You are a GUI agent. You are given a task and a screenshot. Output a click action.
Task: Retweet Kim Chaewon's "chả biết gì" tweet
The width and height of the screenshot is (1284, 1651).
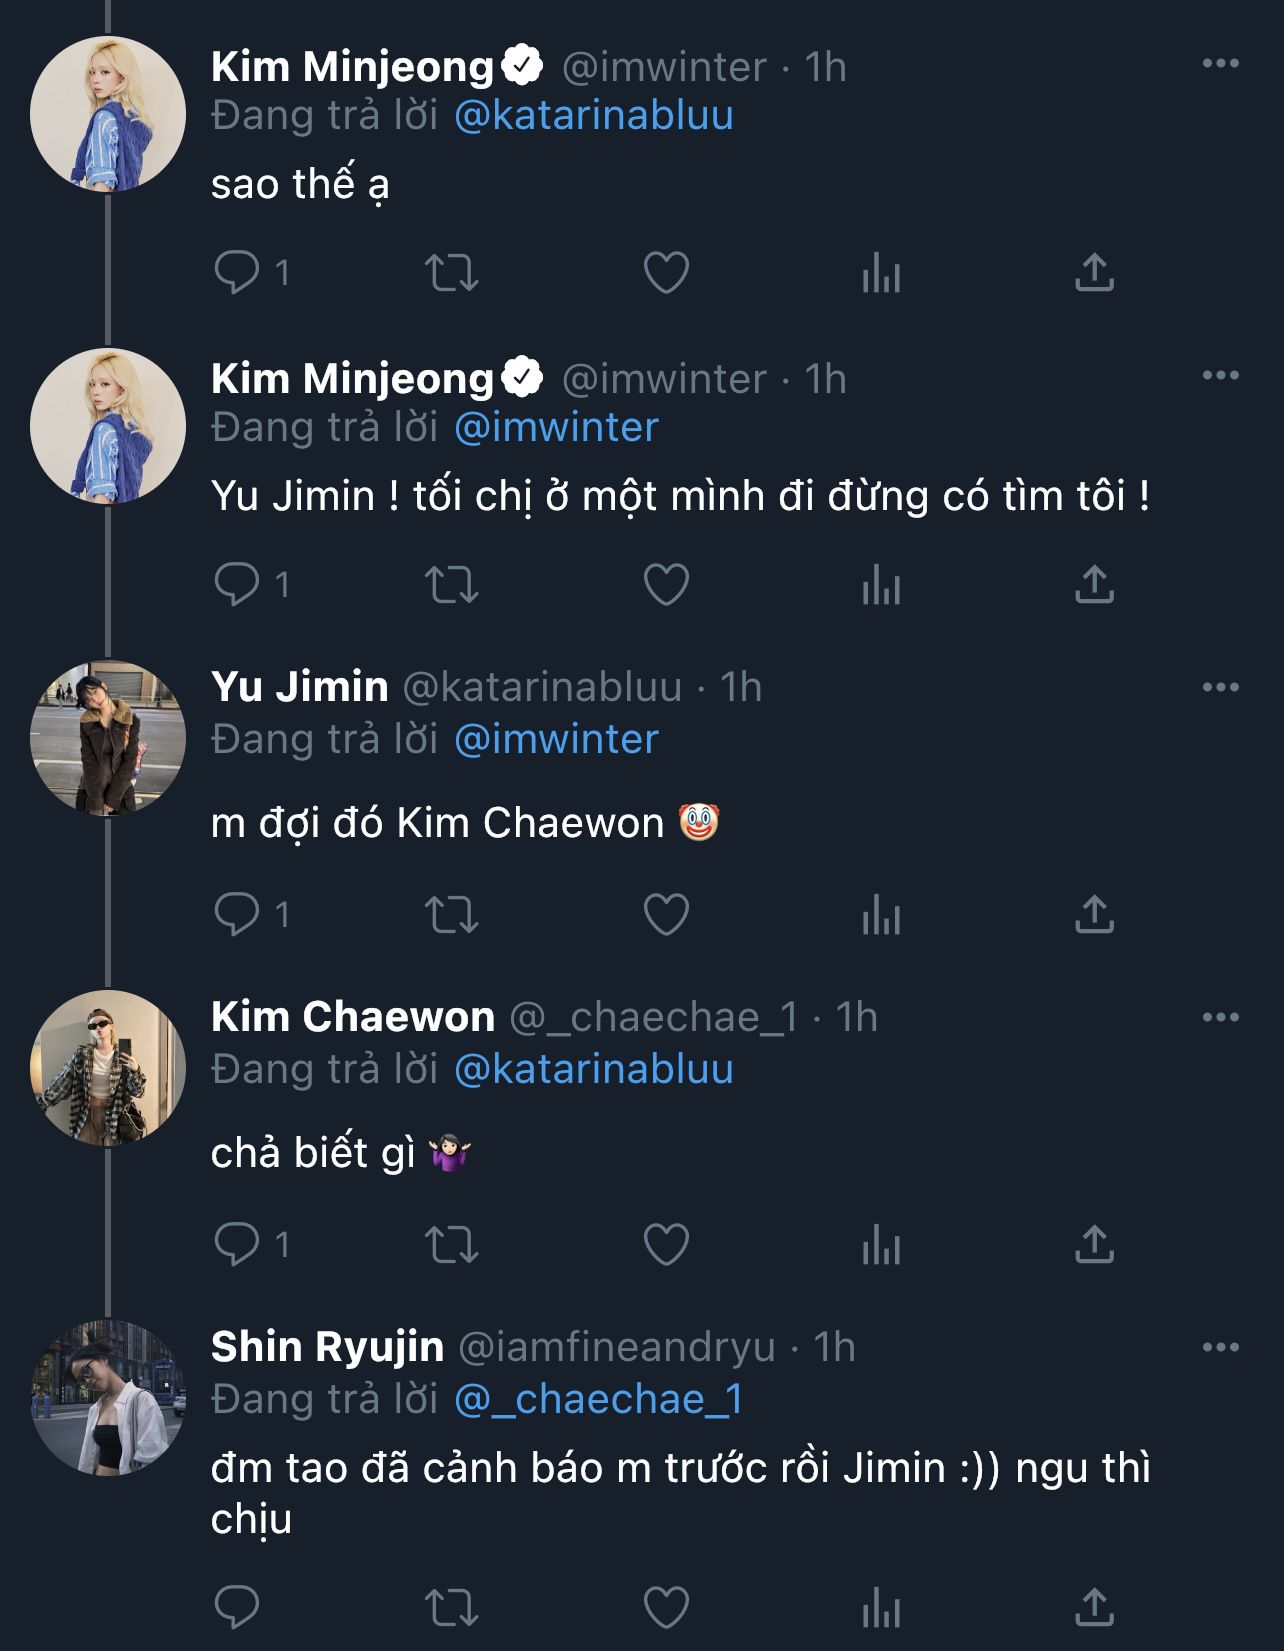pyautogui.click(x=452, y=1245)
